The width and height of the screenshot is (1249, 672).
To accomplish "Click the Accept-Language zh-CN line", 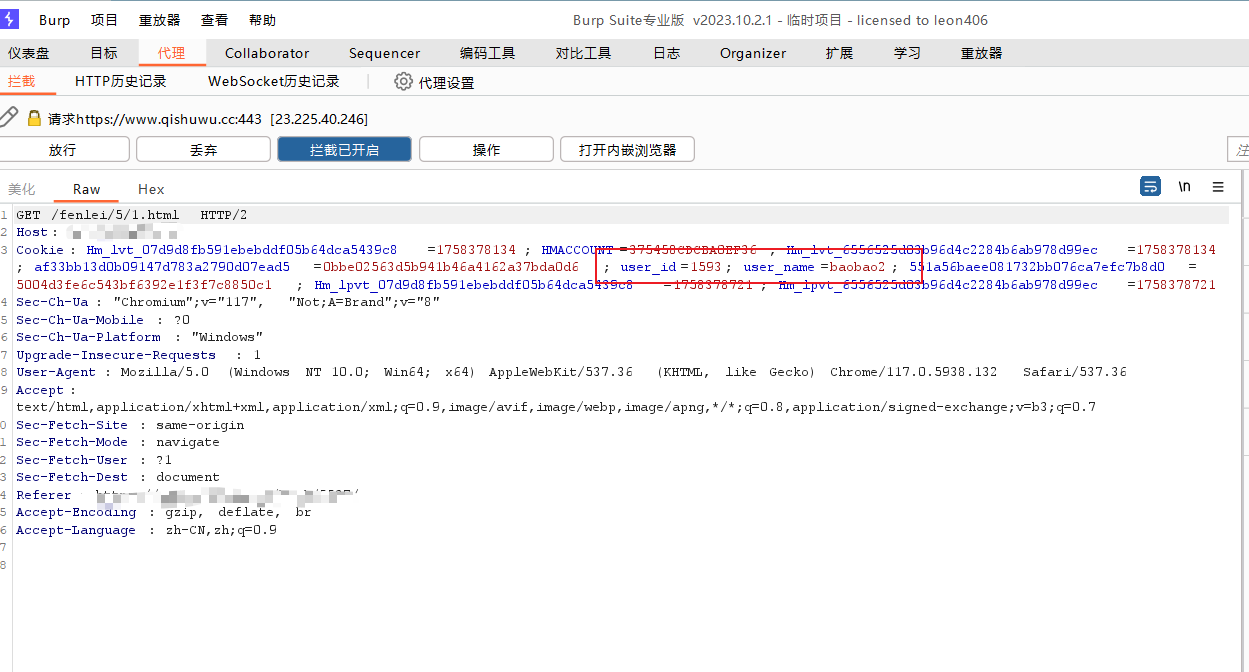I will [x=146, y=530].
